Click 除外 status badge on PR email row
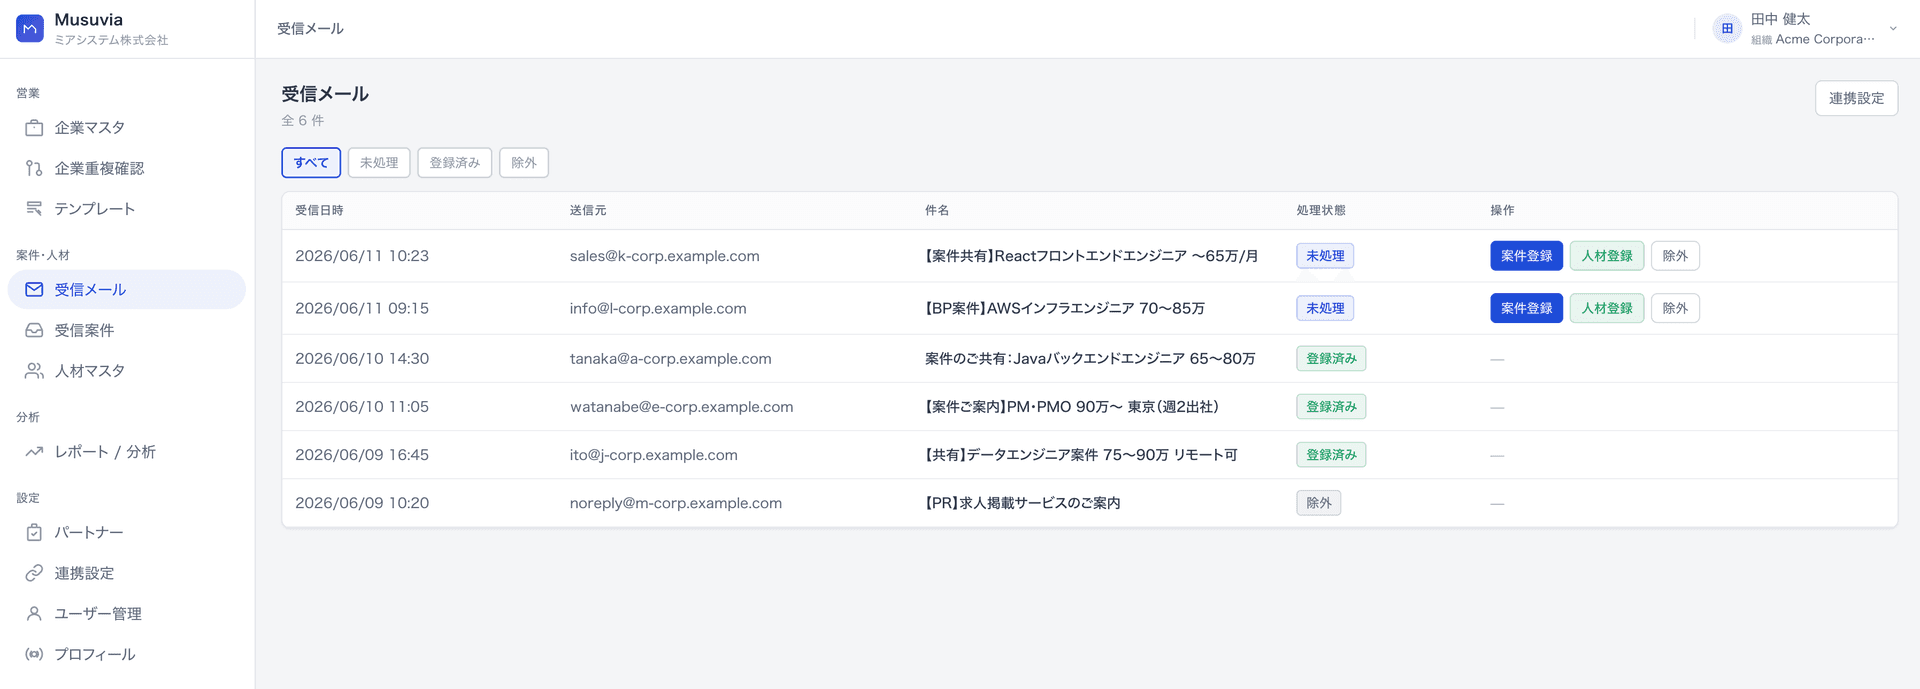This screenshot has height=689, width=1920. 1319,503
